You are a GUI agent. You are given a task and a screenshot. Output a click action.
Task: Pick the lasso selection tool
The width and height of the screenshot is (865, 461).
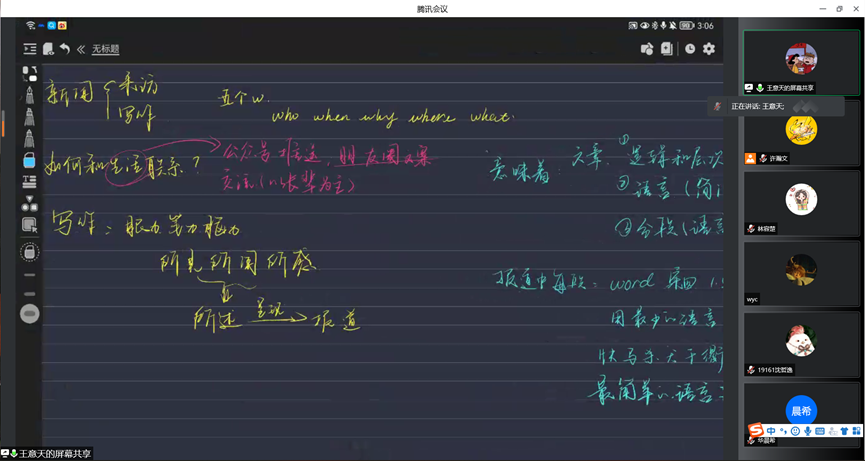(x=29, y=225)
